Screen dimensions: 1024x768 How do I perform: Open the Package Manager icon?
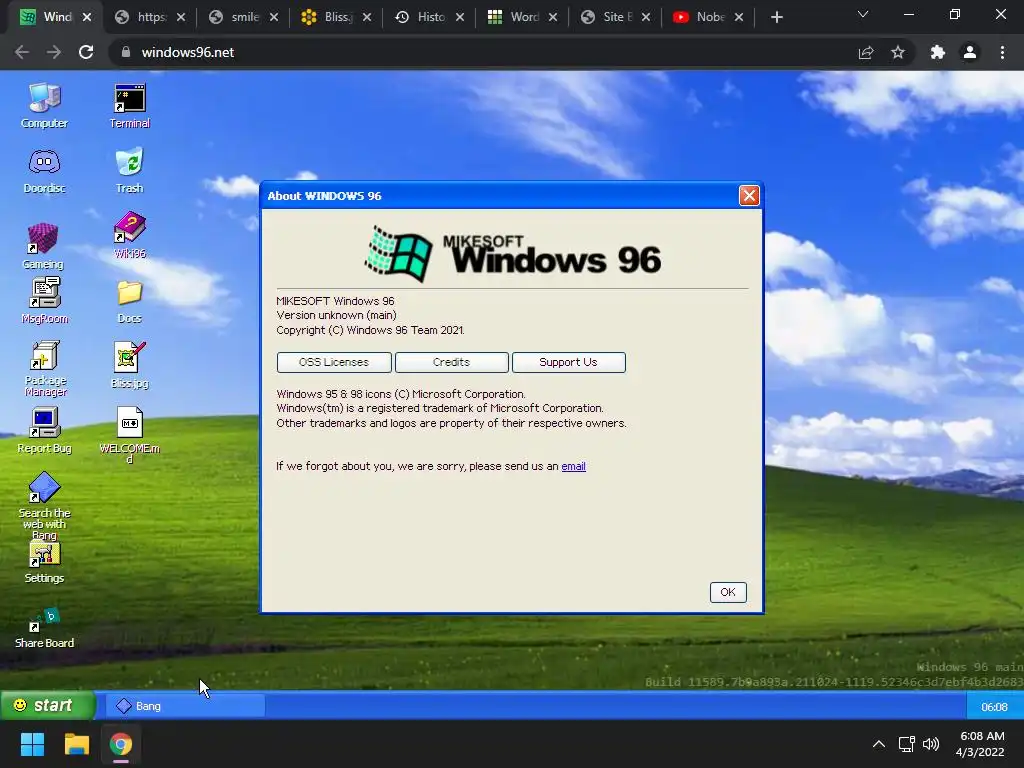click(44, 368)
